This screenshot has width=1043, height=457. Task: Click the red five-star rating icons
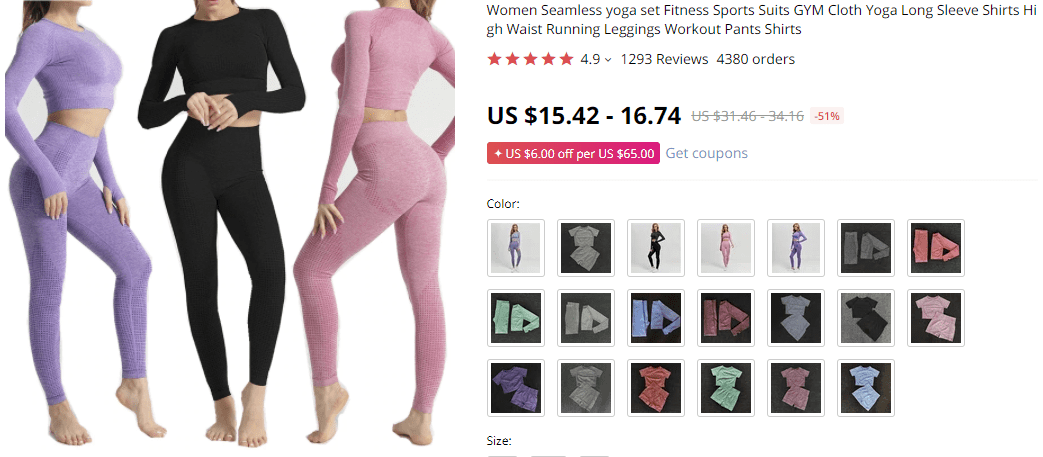pos(529,59)
